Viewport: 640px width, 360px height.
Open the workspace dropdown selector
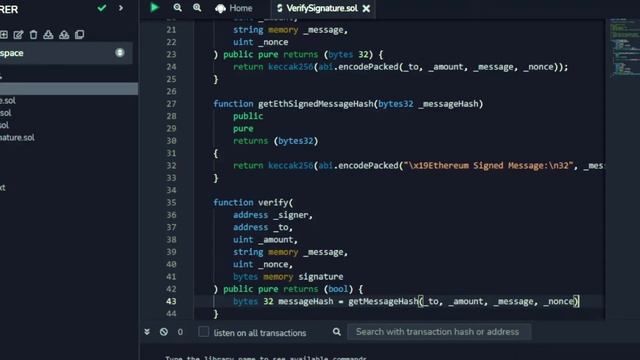pos(66,53)
